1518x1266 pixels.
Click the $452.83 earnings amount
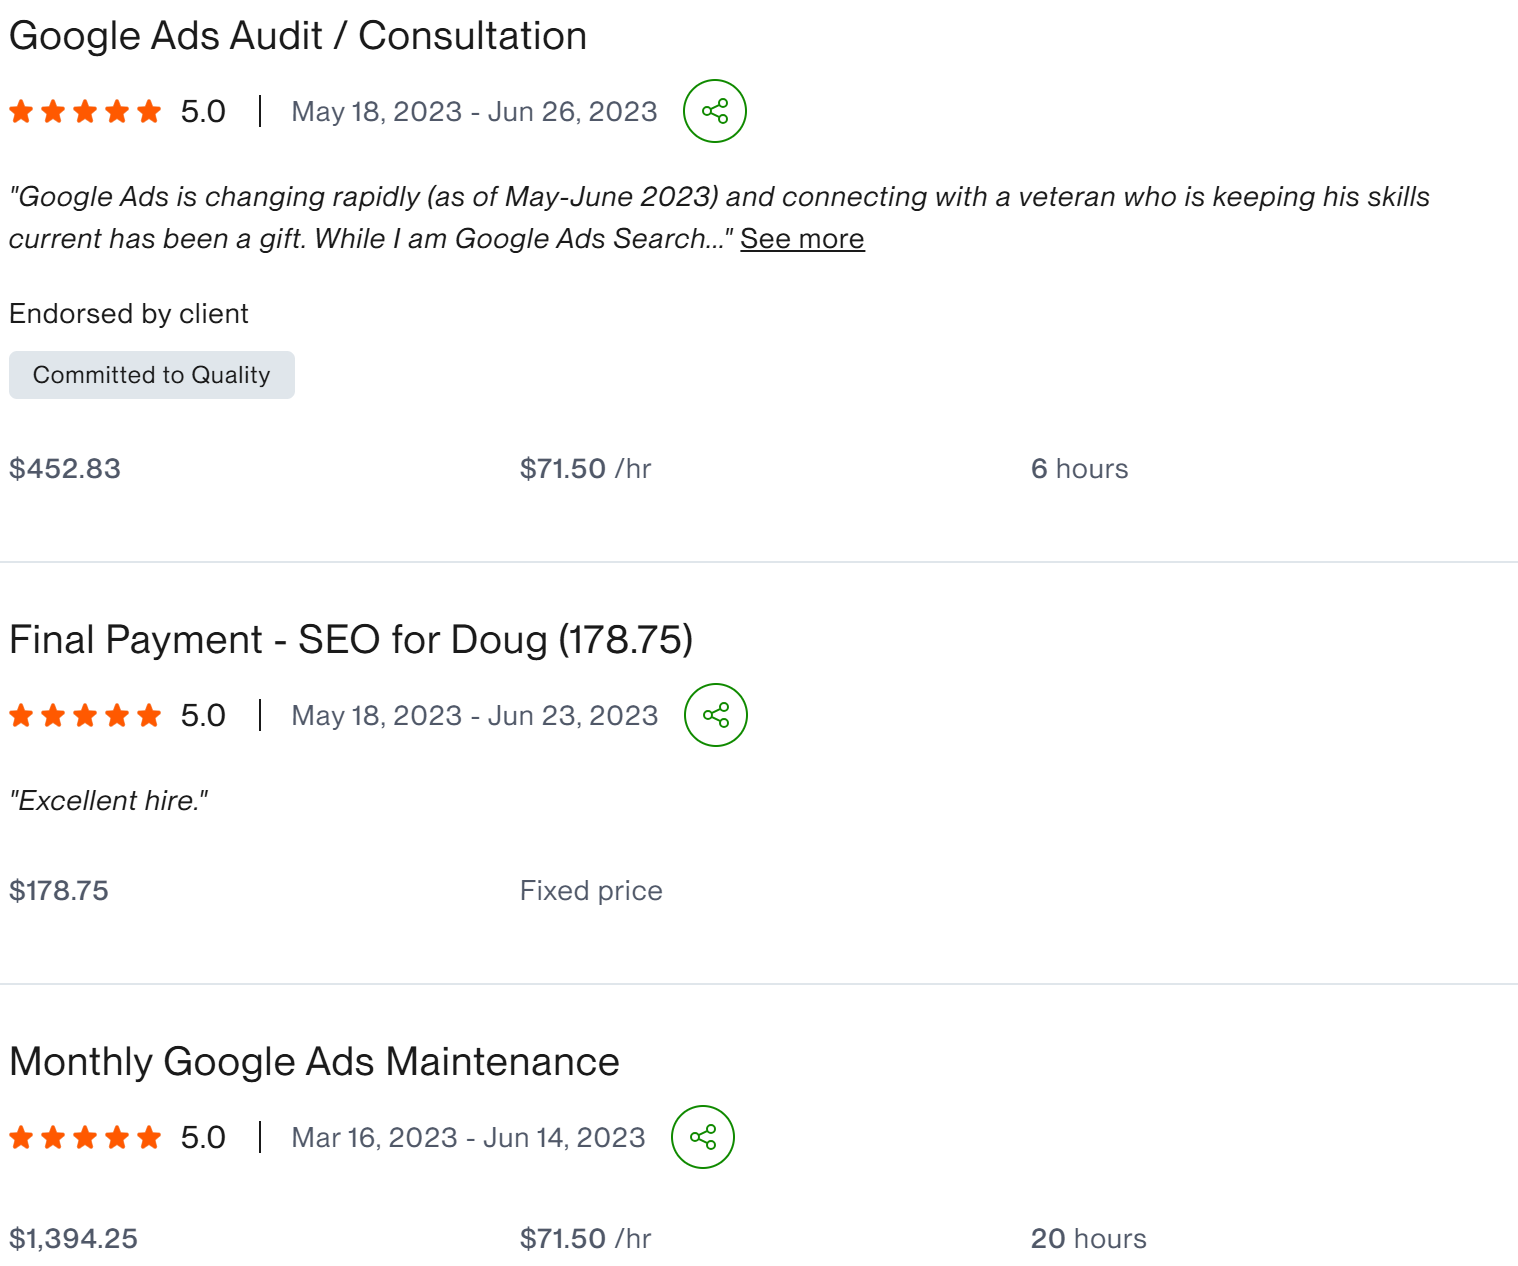(x=65, y=469)
